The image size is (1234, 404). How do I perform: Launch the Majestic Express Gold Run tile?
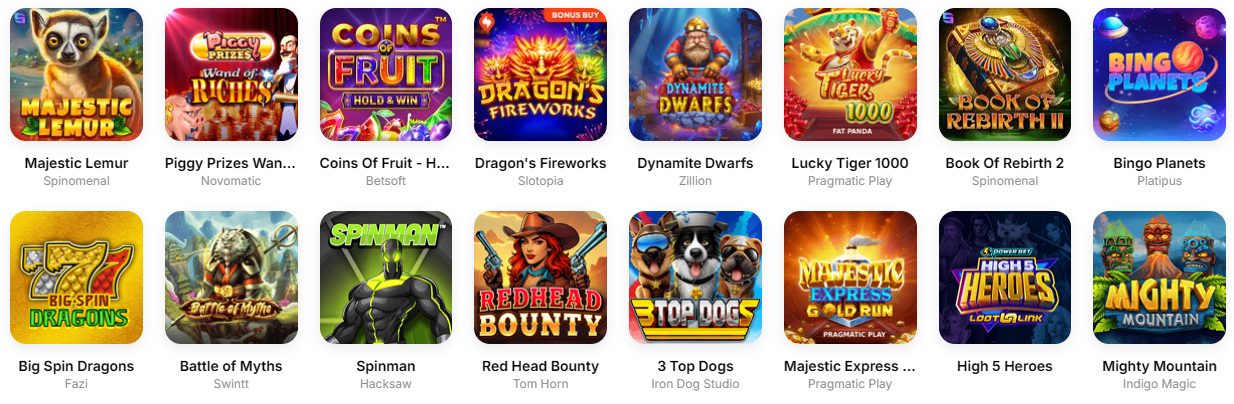click(x=850, y=277)
